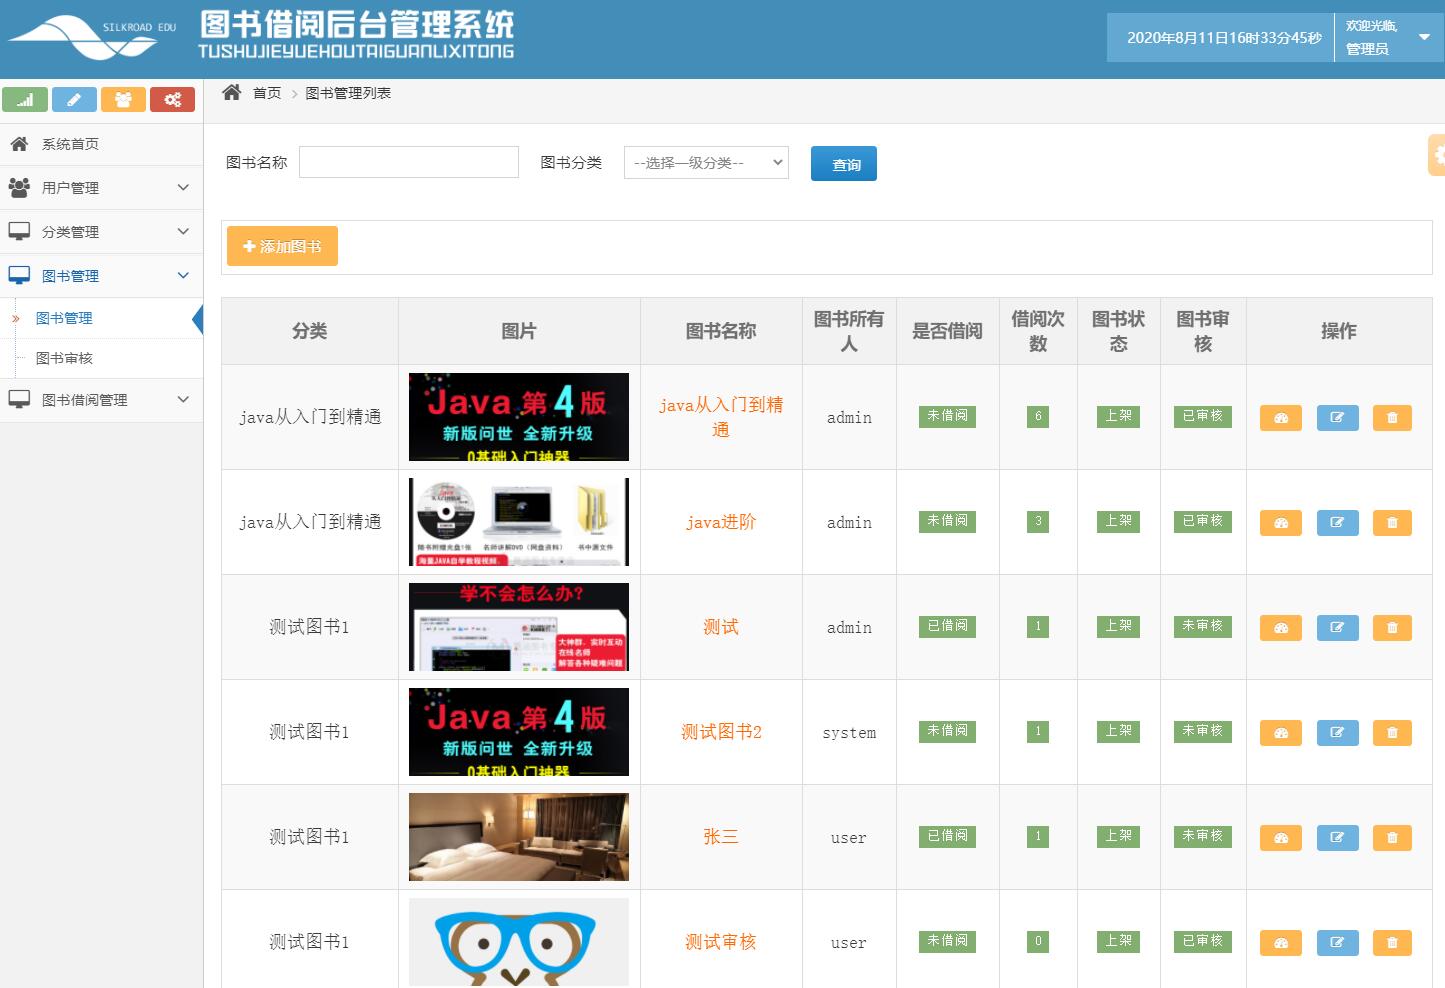Open the 管理员 account dropdown in the header

[1390, 37]
